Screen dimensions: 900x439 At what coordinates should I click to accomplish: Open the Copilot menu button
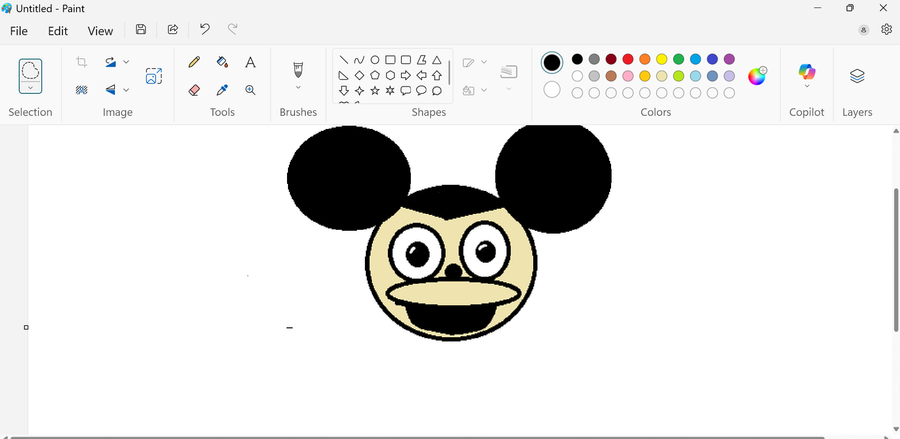(807, 71)
